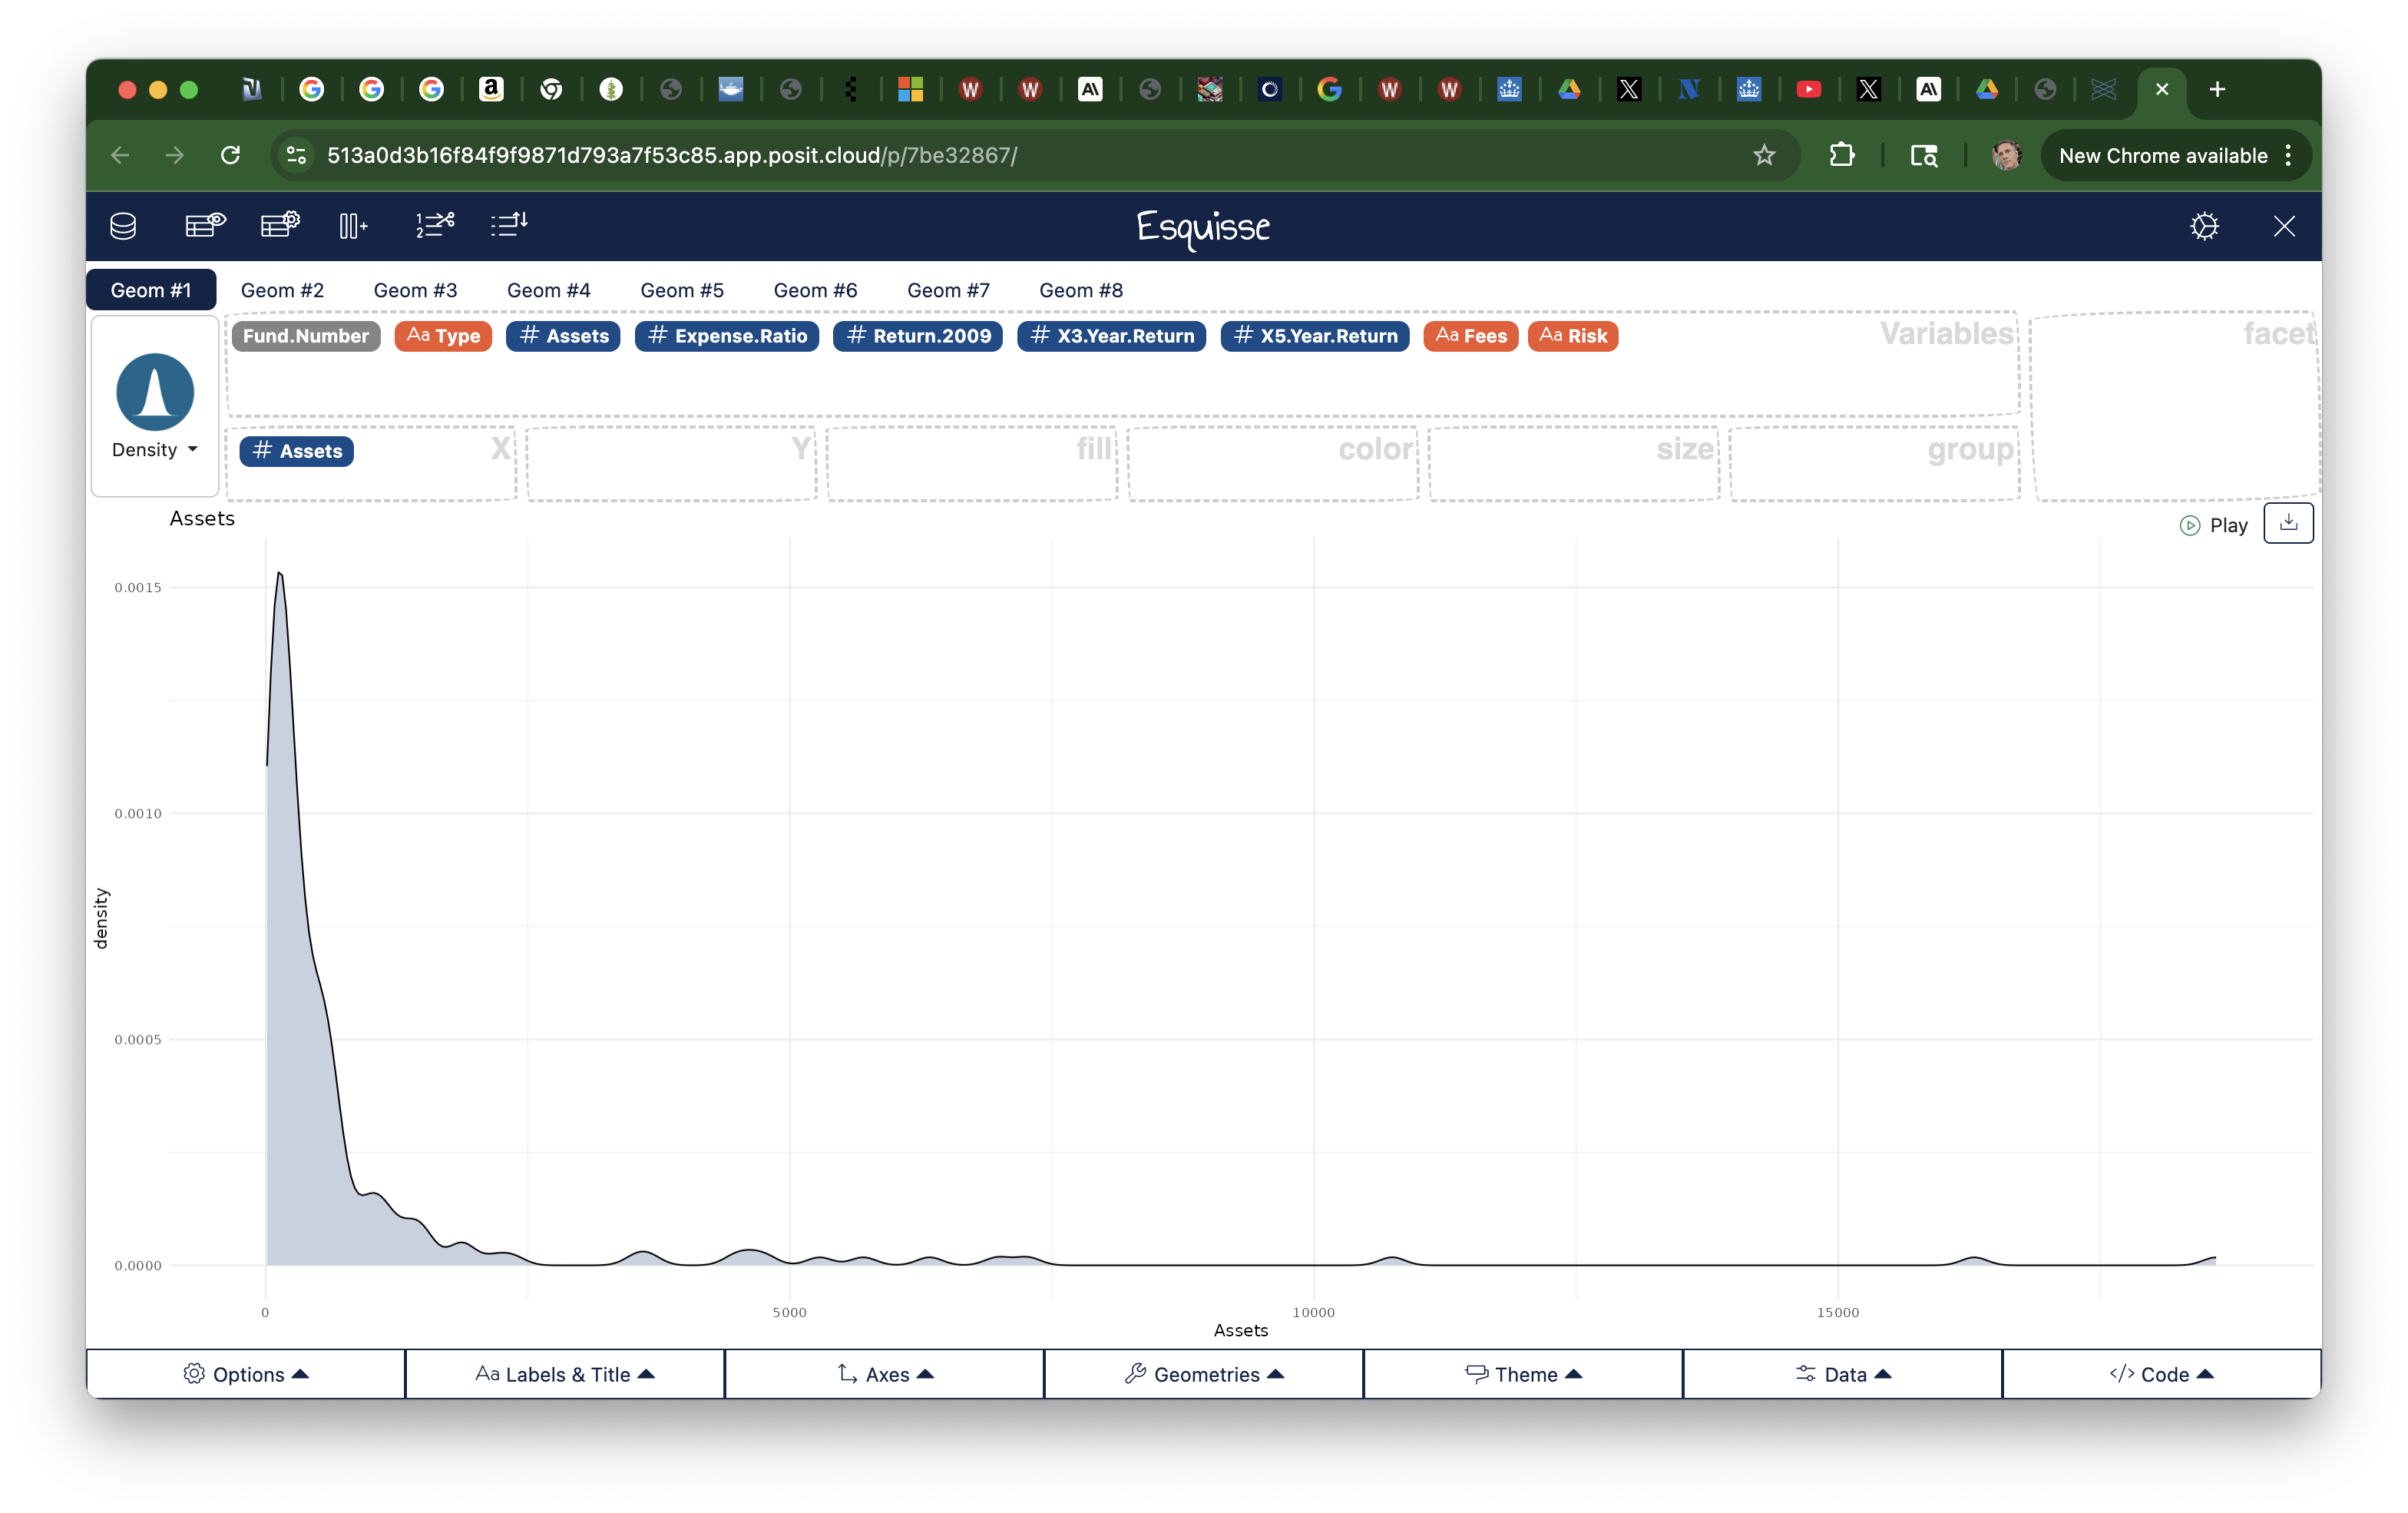2408x1513 pixels.
Task: Expand the Options panel
Action: point(246,1374)
